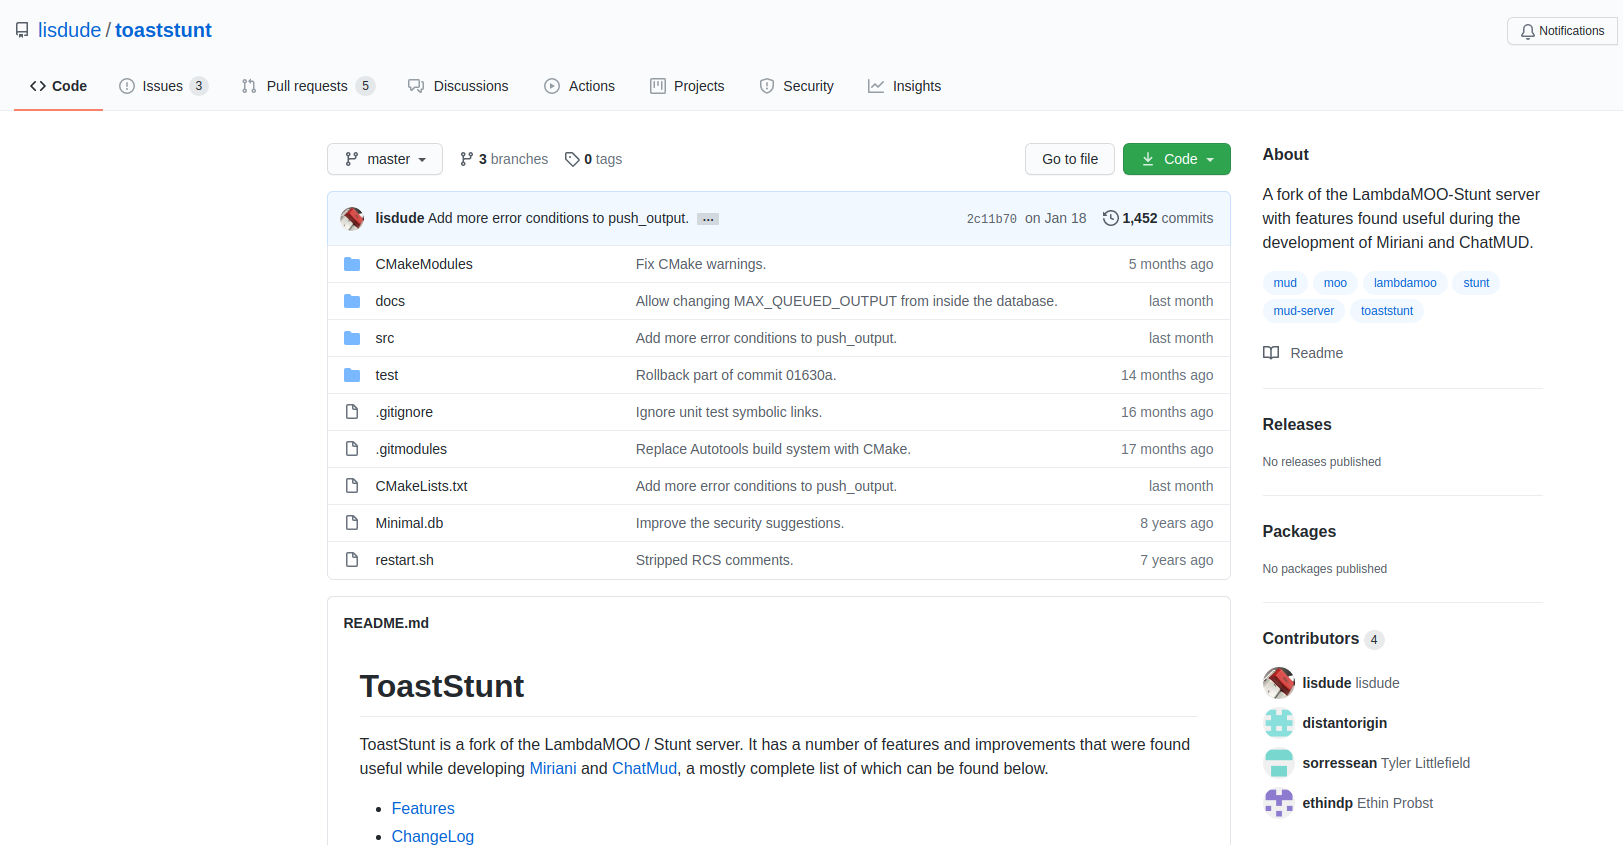Click the restart.sh file icon

tap(352, 560)
